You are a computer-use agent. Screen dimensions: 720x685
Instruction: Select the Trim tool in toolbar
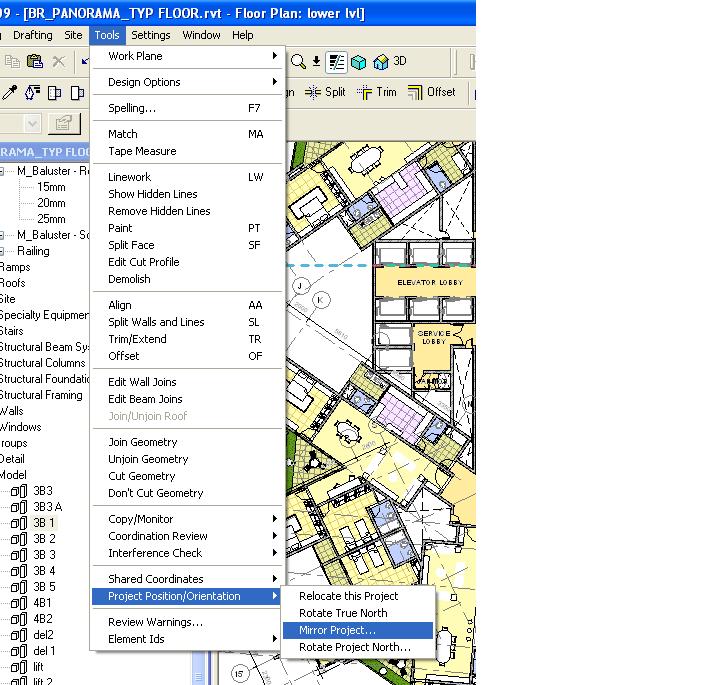(377, 92)
